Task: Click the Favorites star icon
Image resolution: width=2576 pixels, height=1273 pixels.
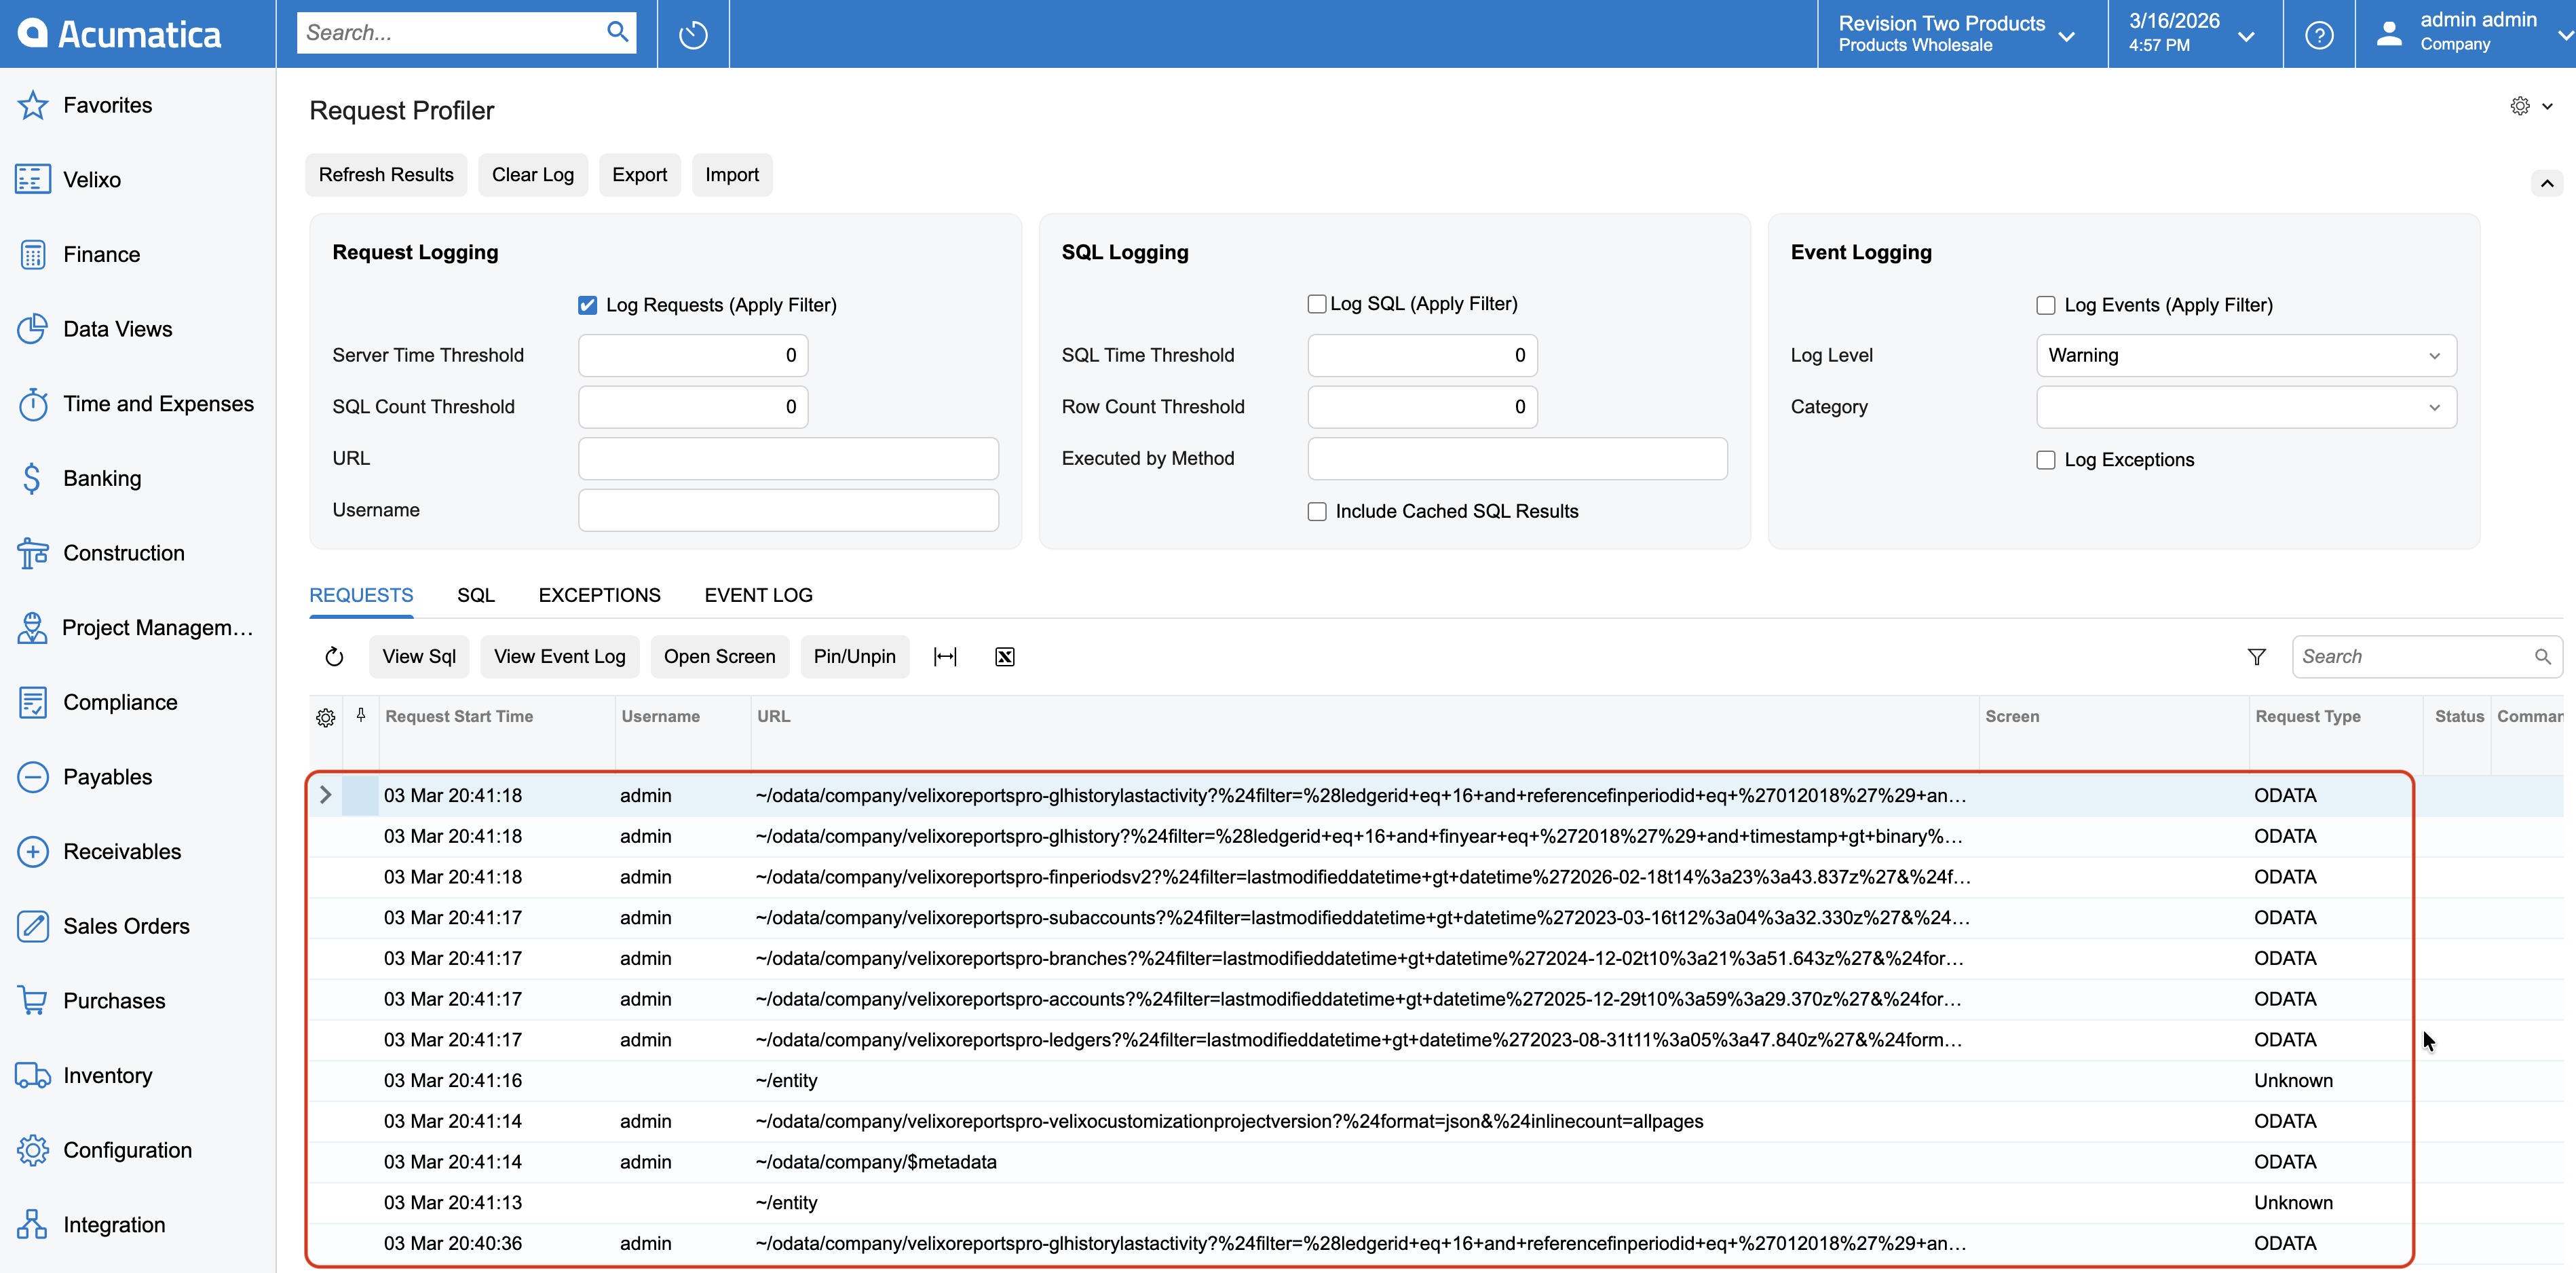Action: pyautogui.click(x=32, y=105)
